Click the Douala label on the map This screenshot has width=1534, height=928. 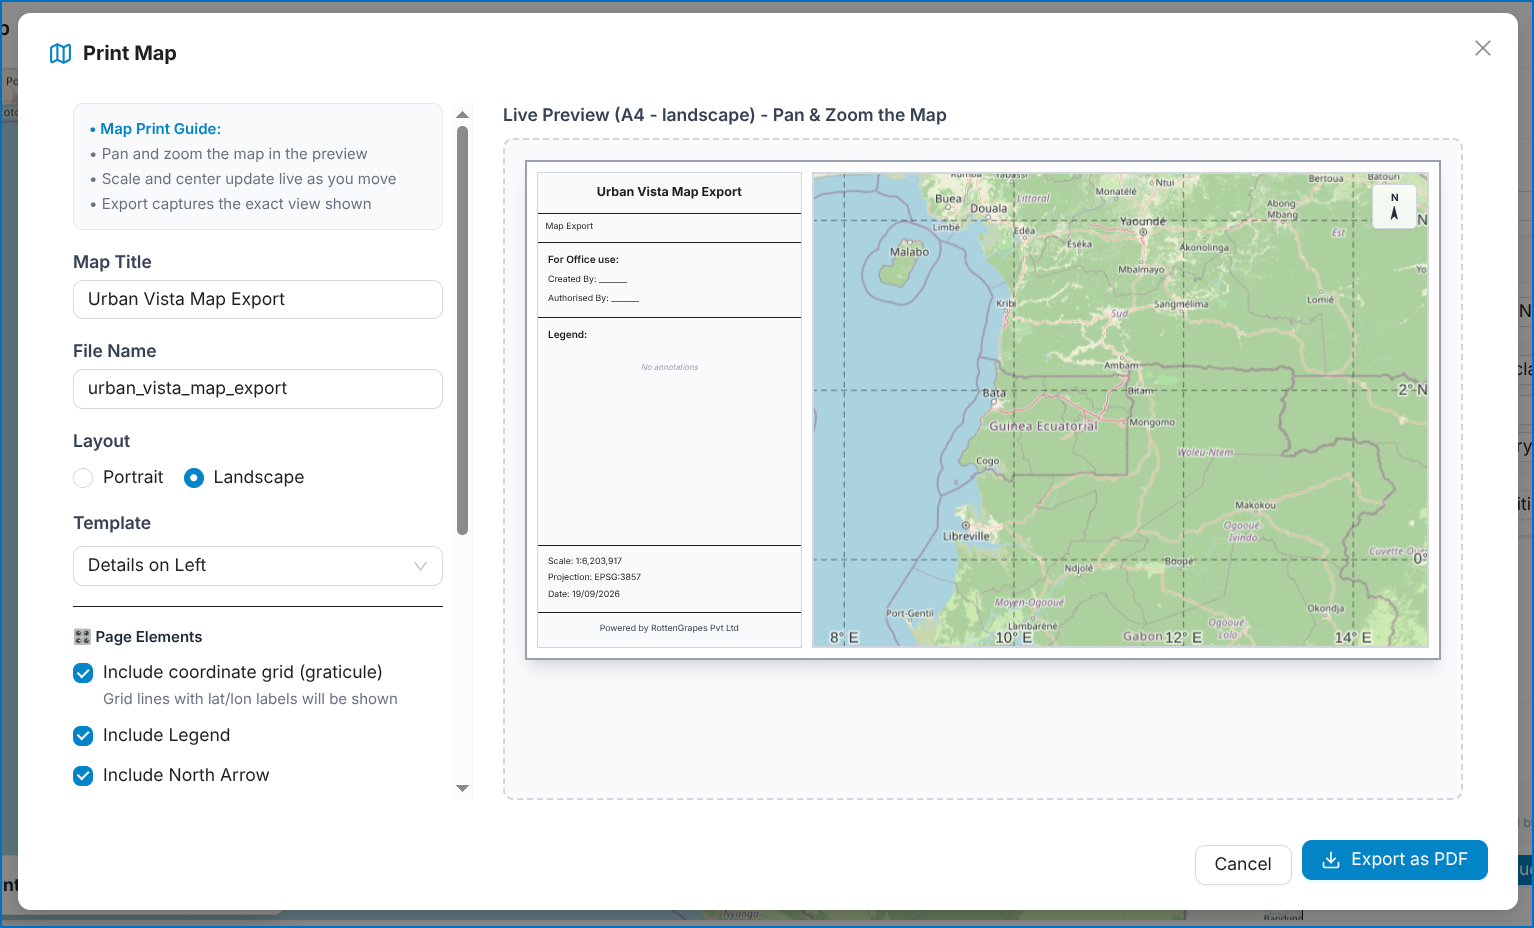pyautogui.click(x=989, y=209)
